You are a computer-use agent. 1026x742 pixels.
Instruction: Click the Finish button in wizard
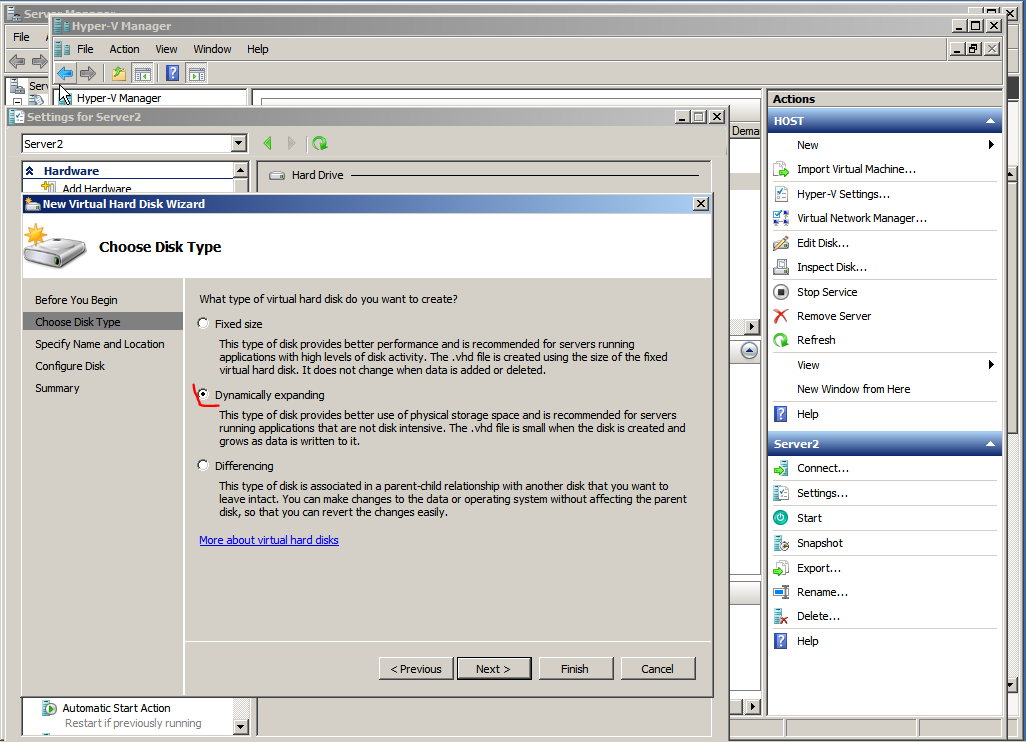pos(575,669)
